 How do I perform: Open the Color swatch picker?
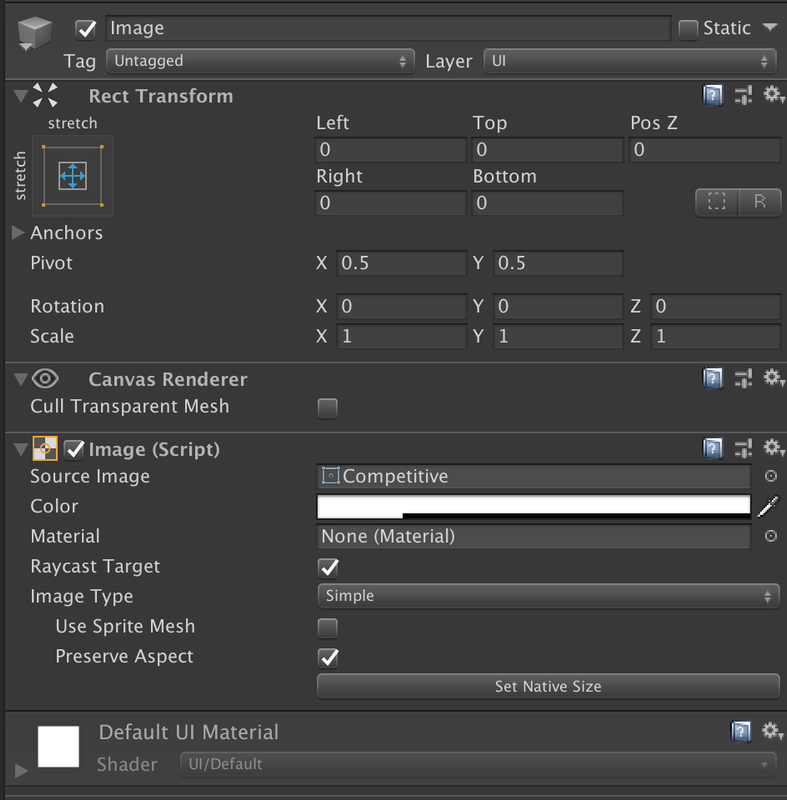534,506
